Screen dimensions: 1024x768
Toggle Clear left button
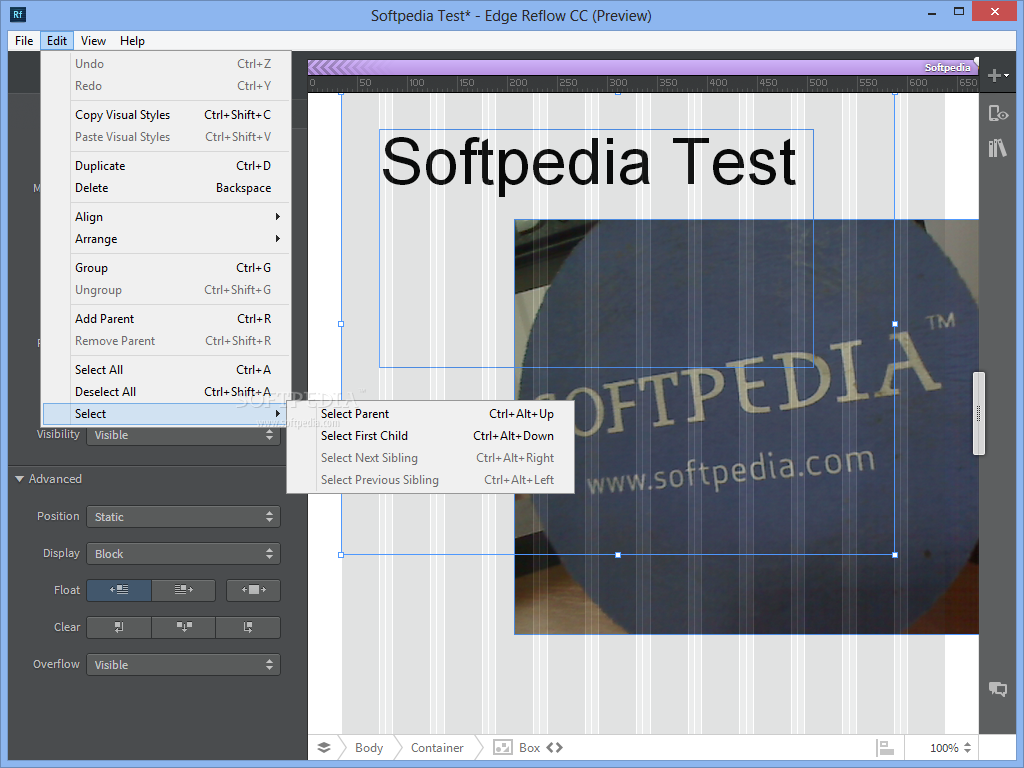pyautogui.click(x=119, y=627)
